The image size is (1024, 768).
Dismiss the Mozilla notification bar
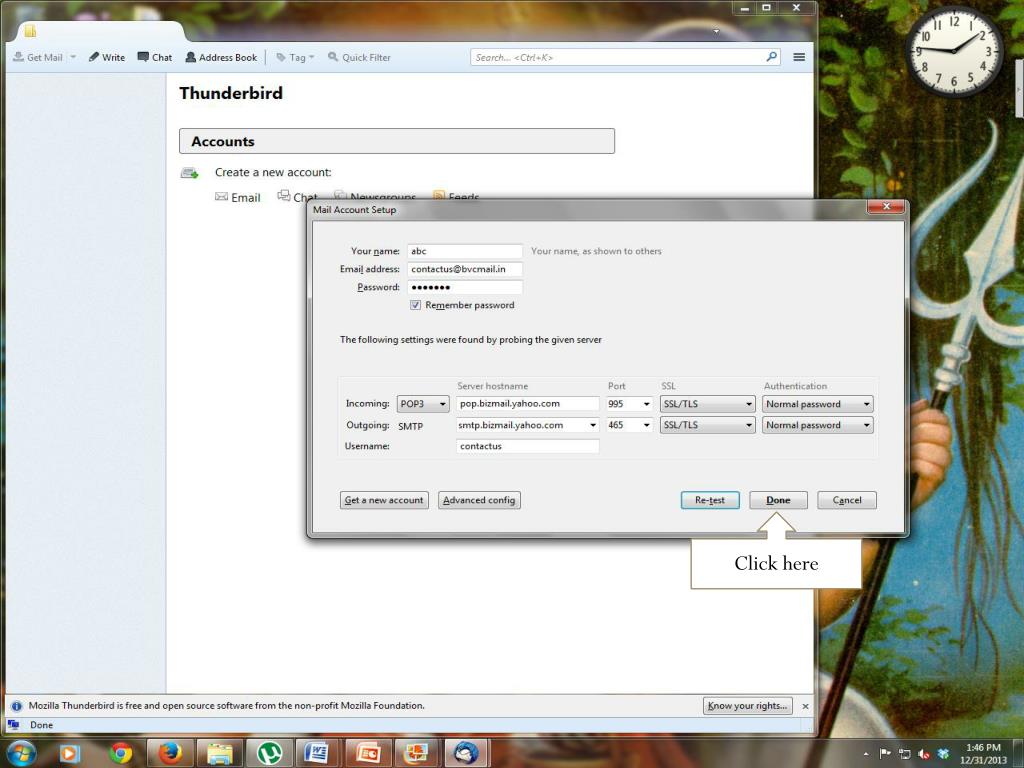[805, 706]
